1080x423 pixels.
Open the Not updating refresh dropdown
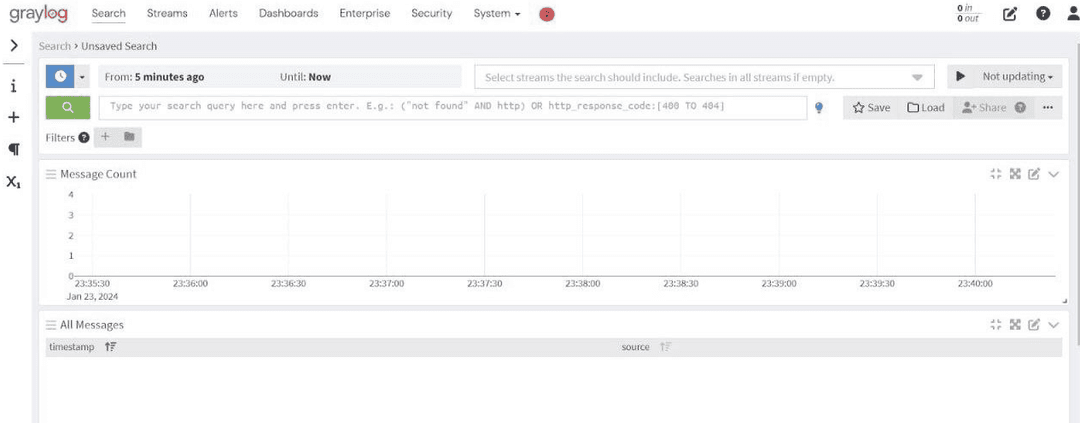[x=1017, y=77]
